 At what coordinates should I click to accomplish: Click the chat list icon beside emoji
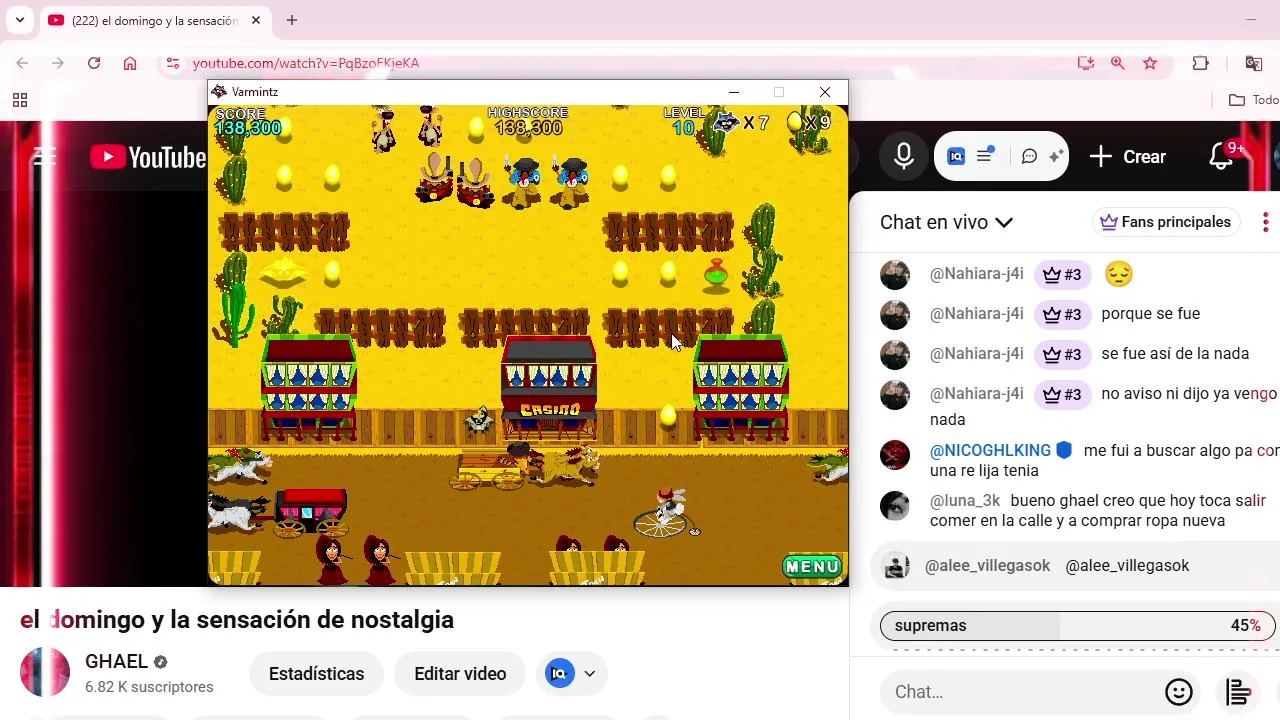click(1238, 692)
